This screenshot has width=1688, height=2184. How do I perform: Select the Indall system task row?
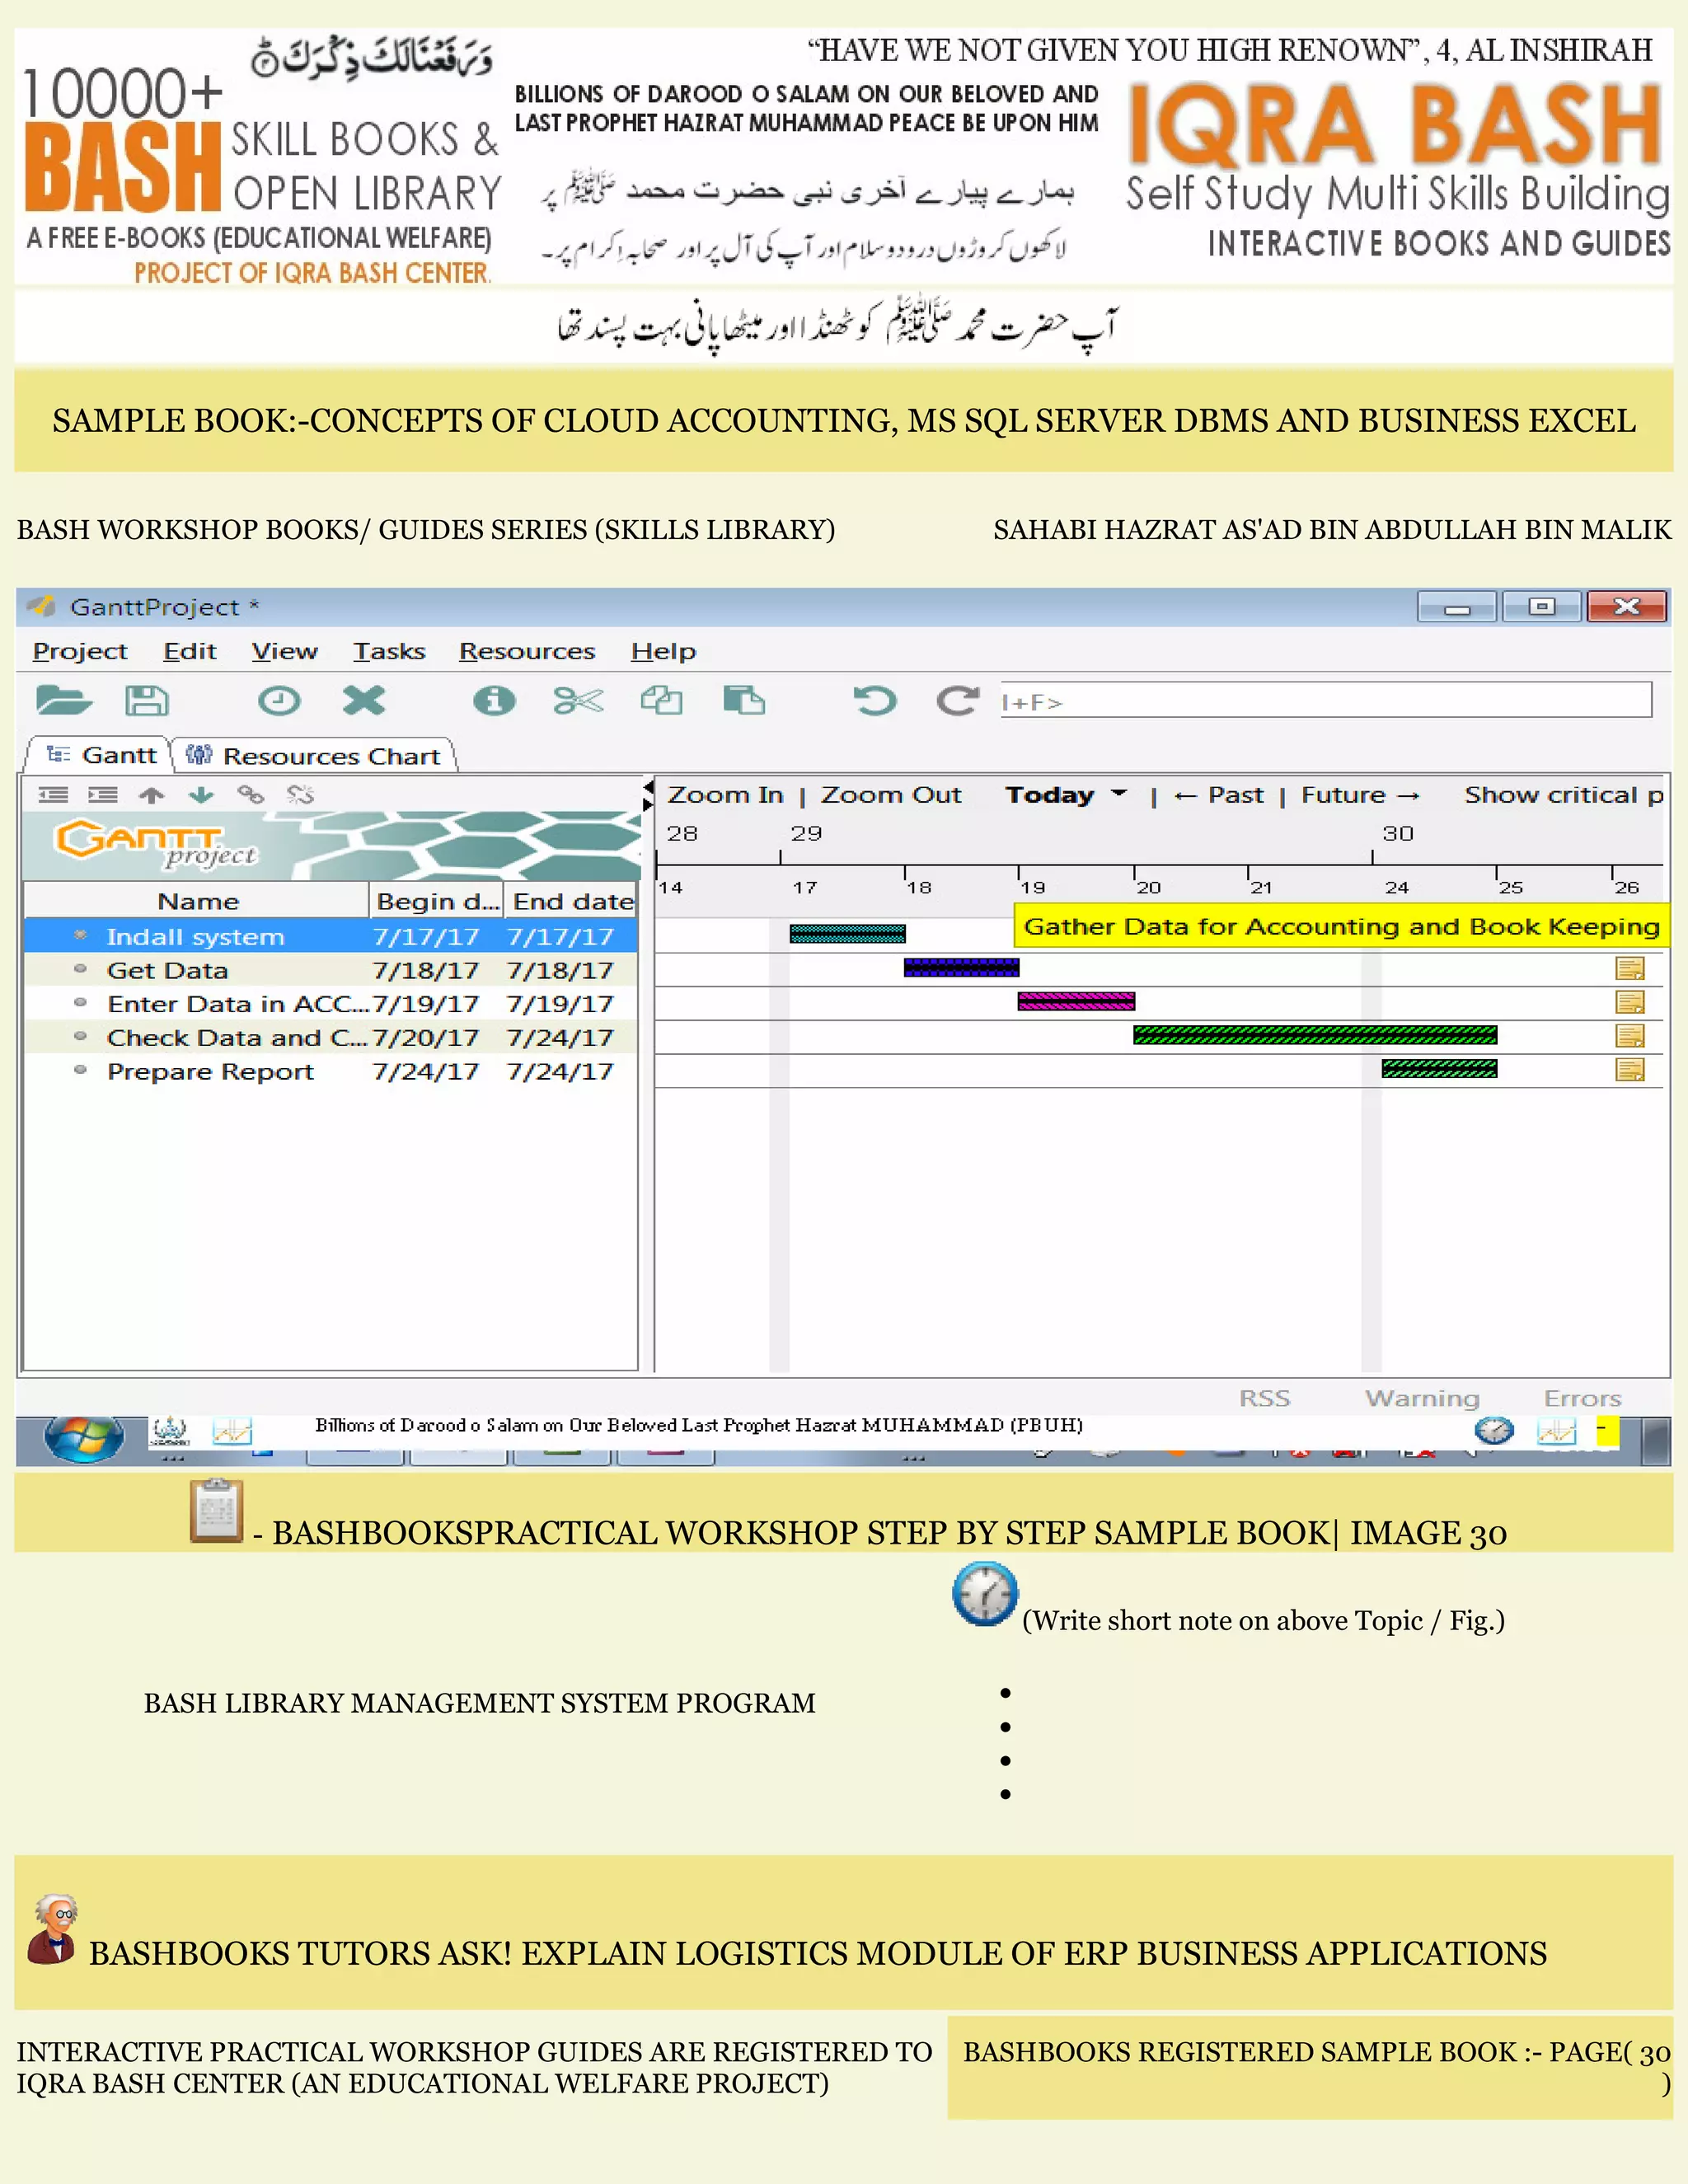(x=330, y=936)
